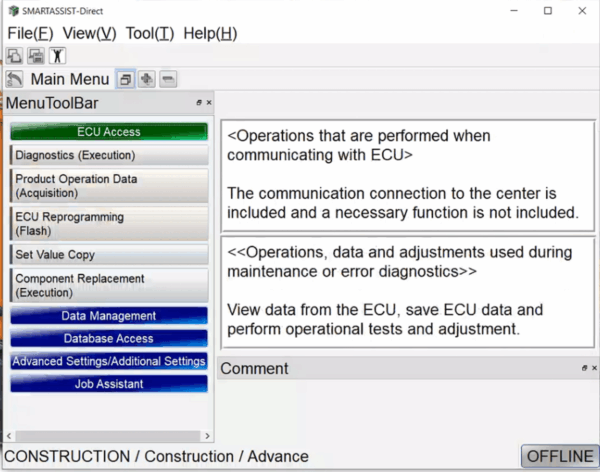Click the second toolbar icon with stacked windows
The width and height of the screenshot is (600, 472).
[35, 55]
